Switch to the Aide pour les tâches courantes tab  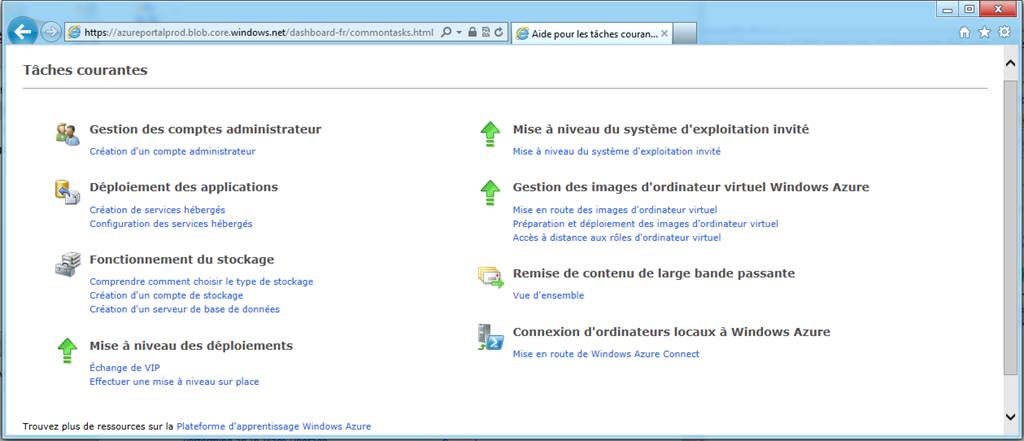pos(586,33)
